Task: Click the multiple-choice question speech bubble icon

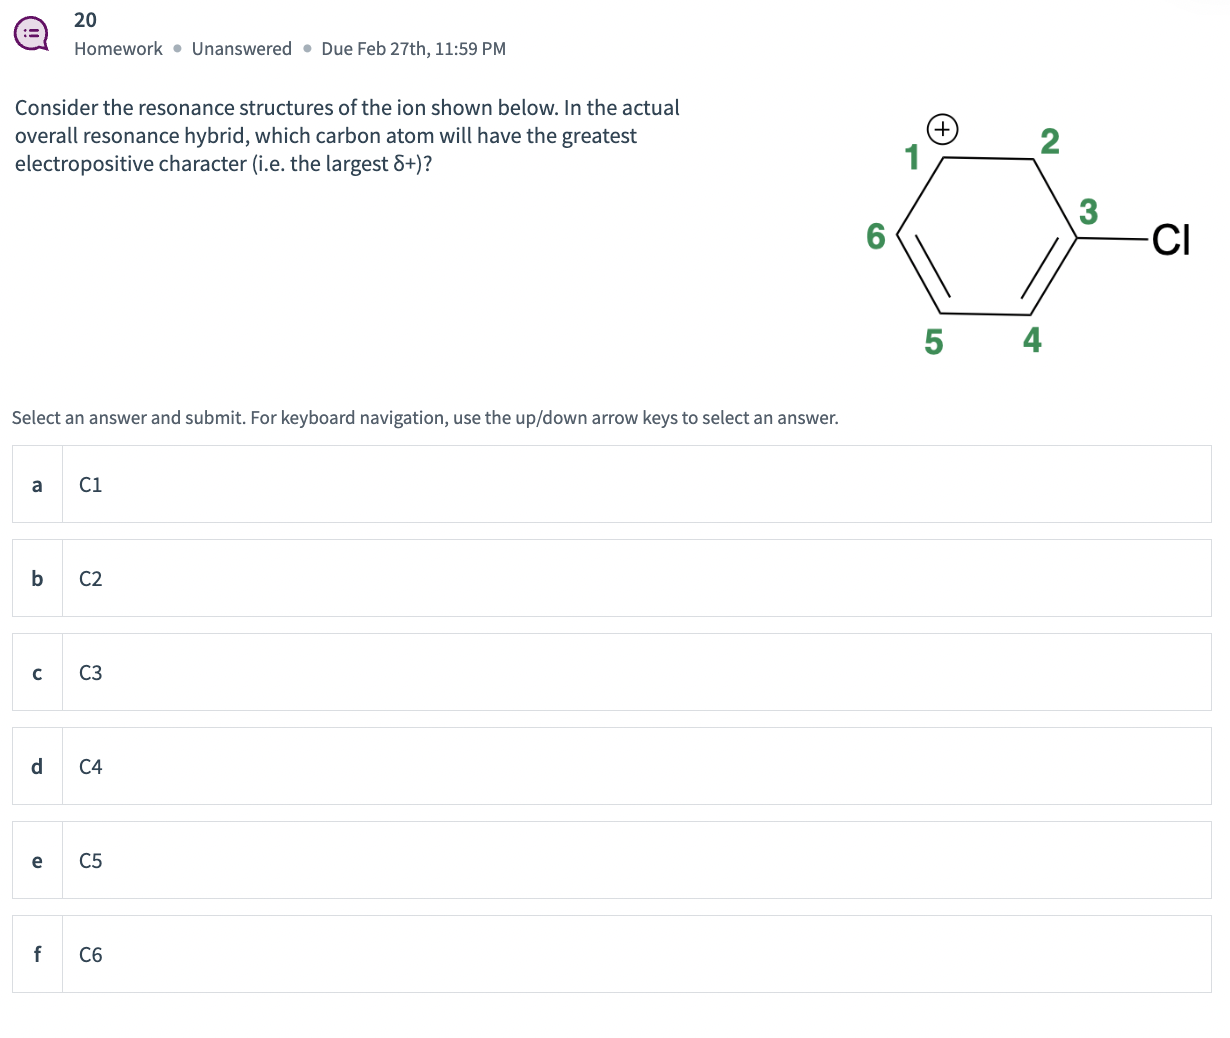Action: pyautogui.click(x=31, y=33)
